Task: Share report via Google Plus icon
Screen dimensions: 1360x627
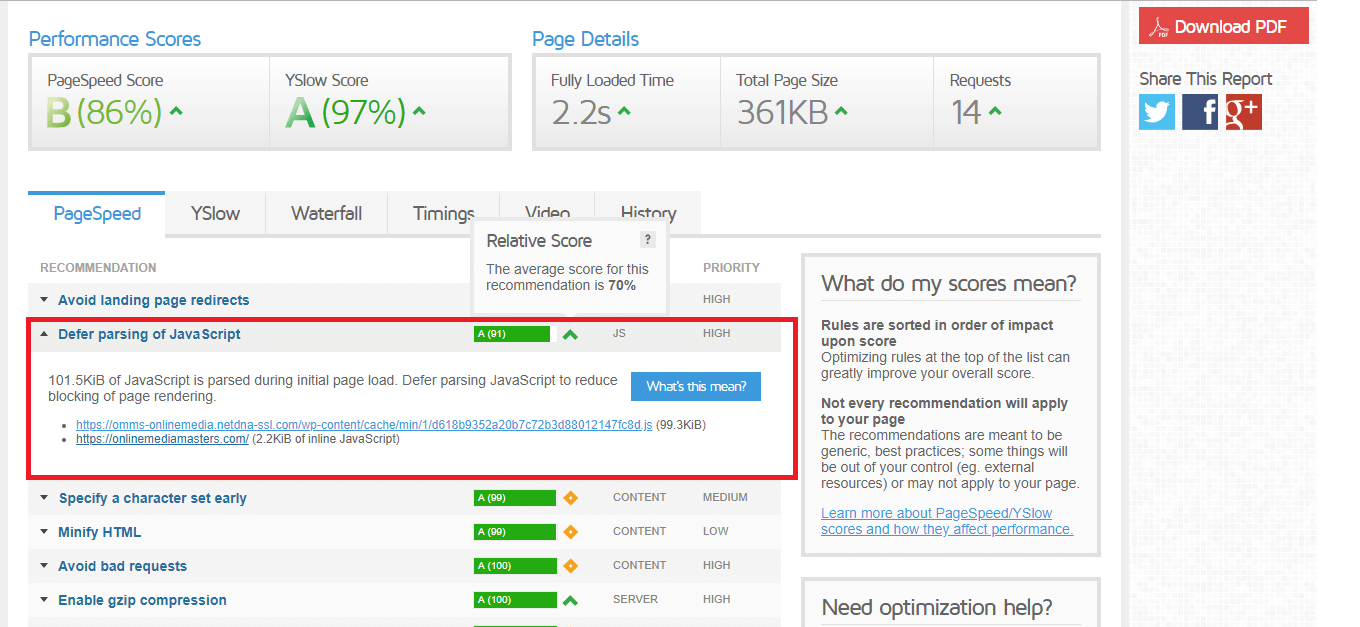Action: [x=1243, y=112]
